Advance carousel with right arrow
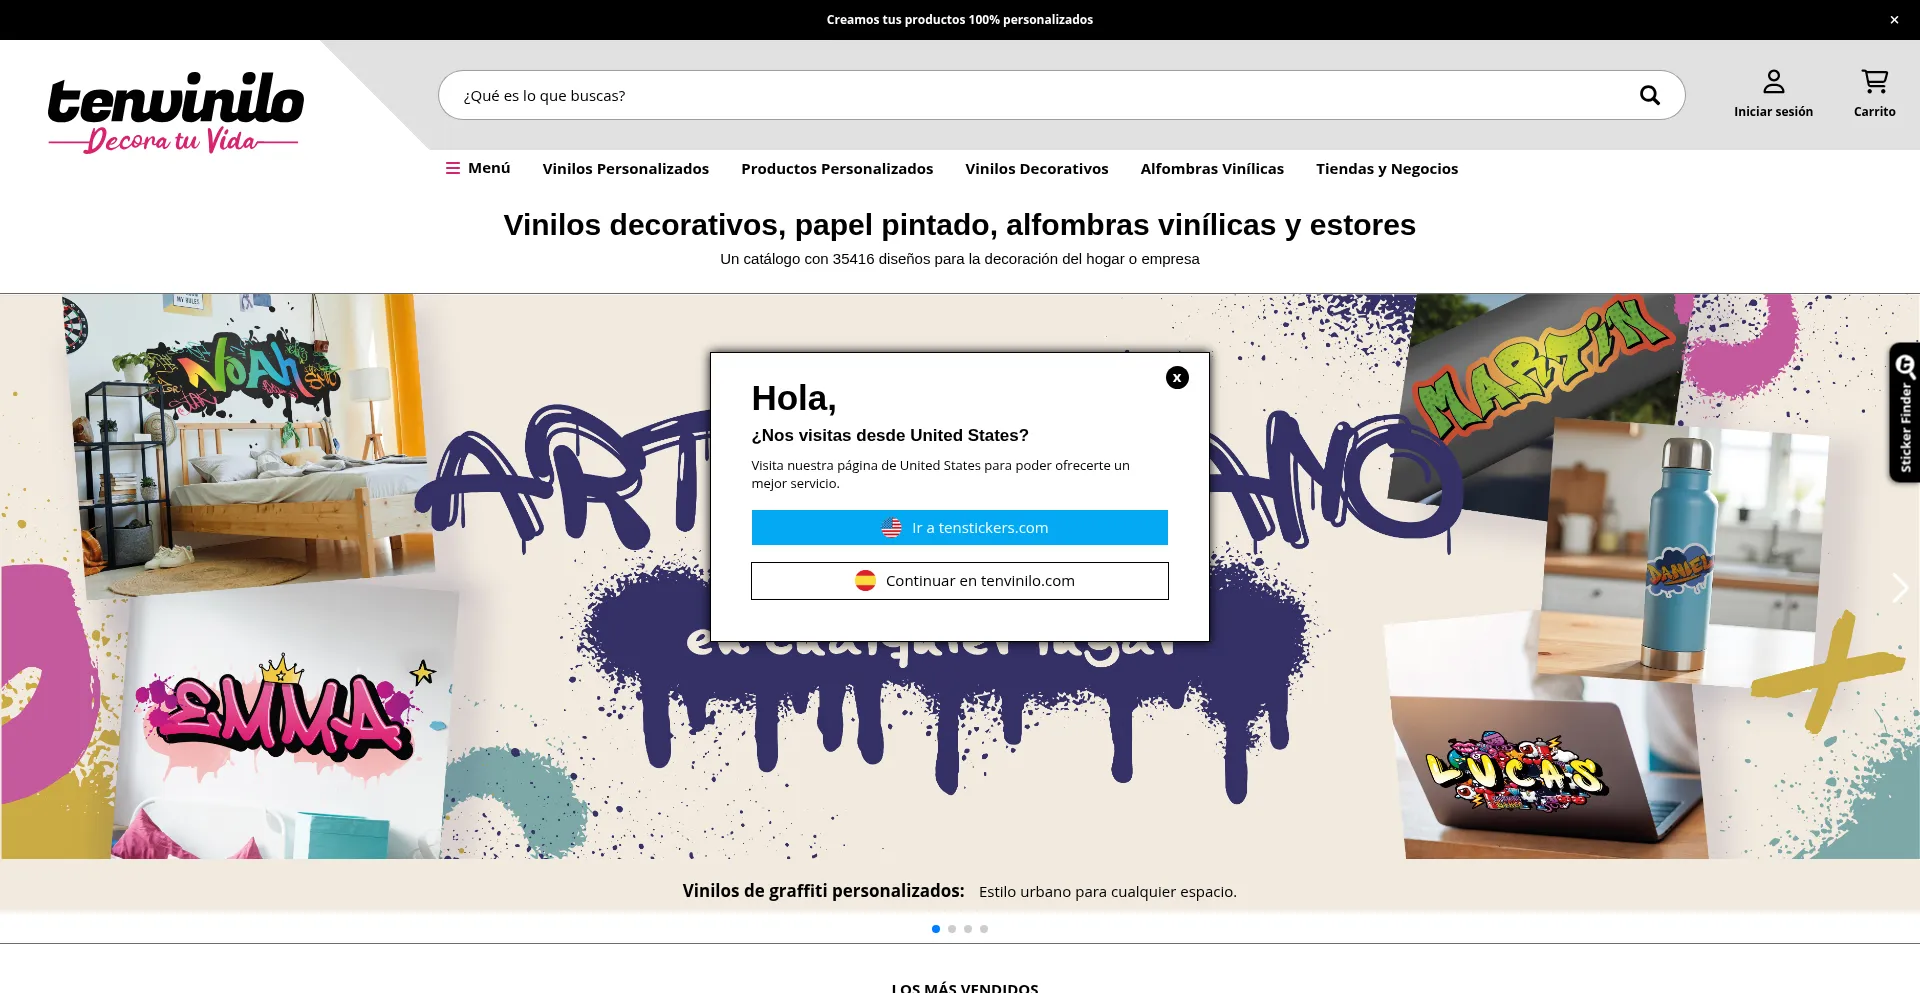 pyautogui.click(x=1900, y=588)
